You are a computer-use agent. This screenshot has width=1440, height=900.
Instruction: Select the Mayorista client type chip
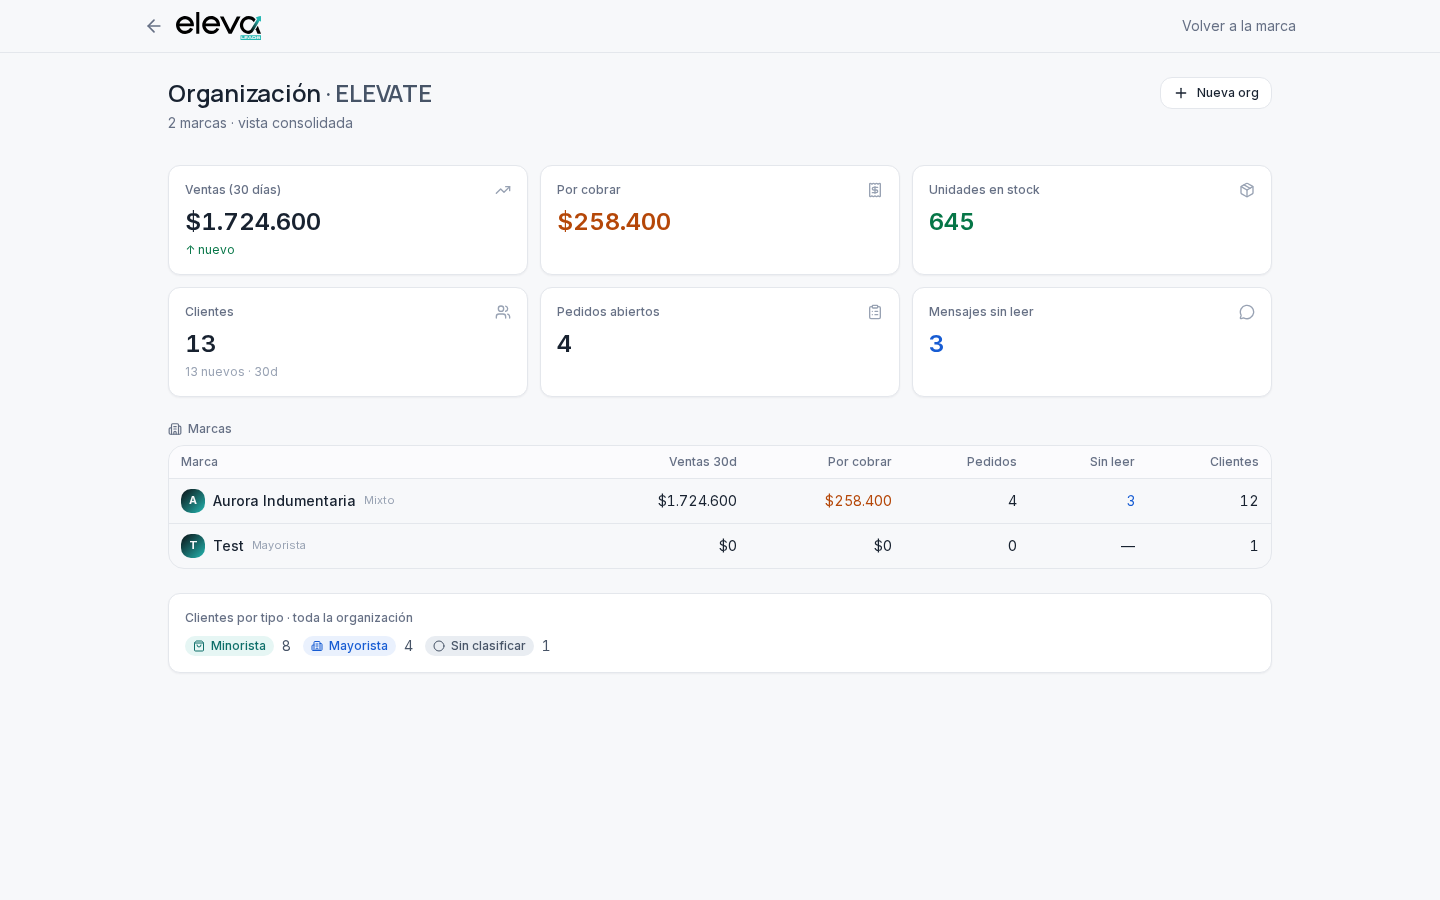[x=349, y=646]
